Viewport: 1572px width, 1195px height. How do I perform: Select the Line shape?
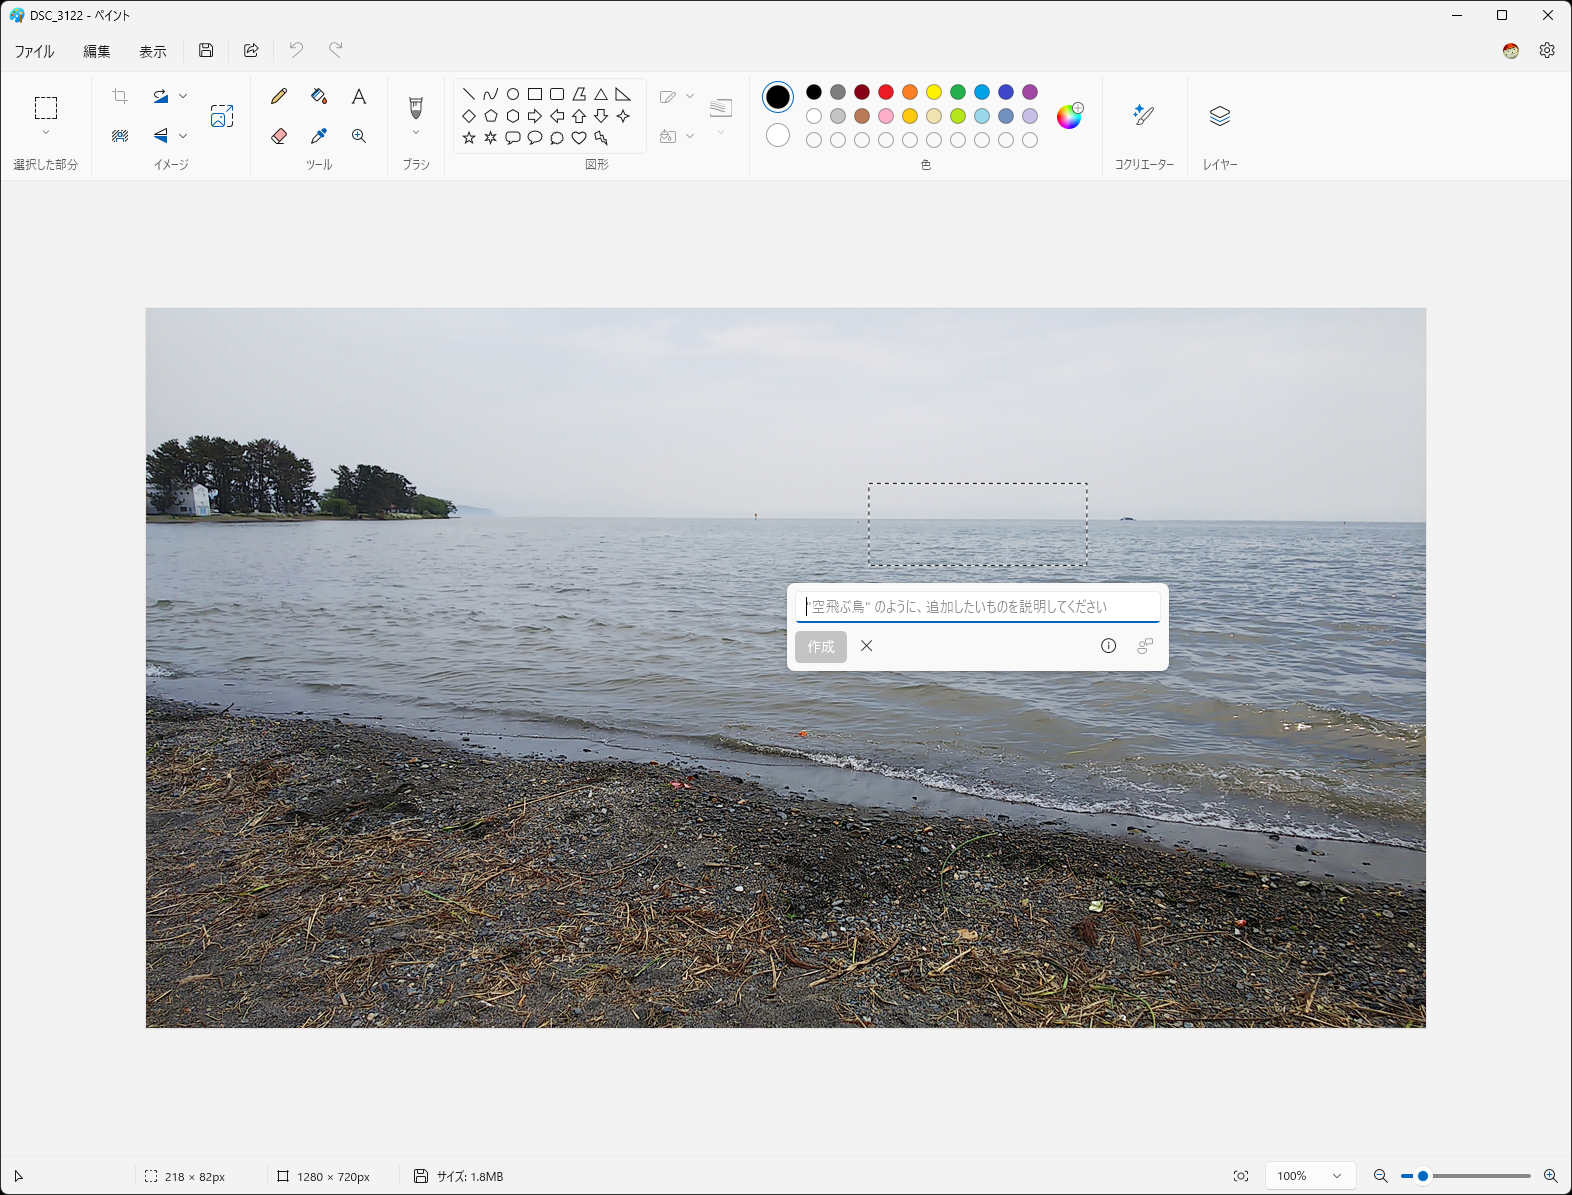pyautogui.click(x=469, y=94)
